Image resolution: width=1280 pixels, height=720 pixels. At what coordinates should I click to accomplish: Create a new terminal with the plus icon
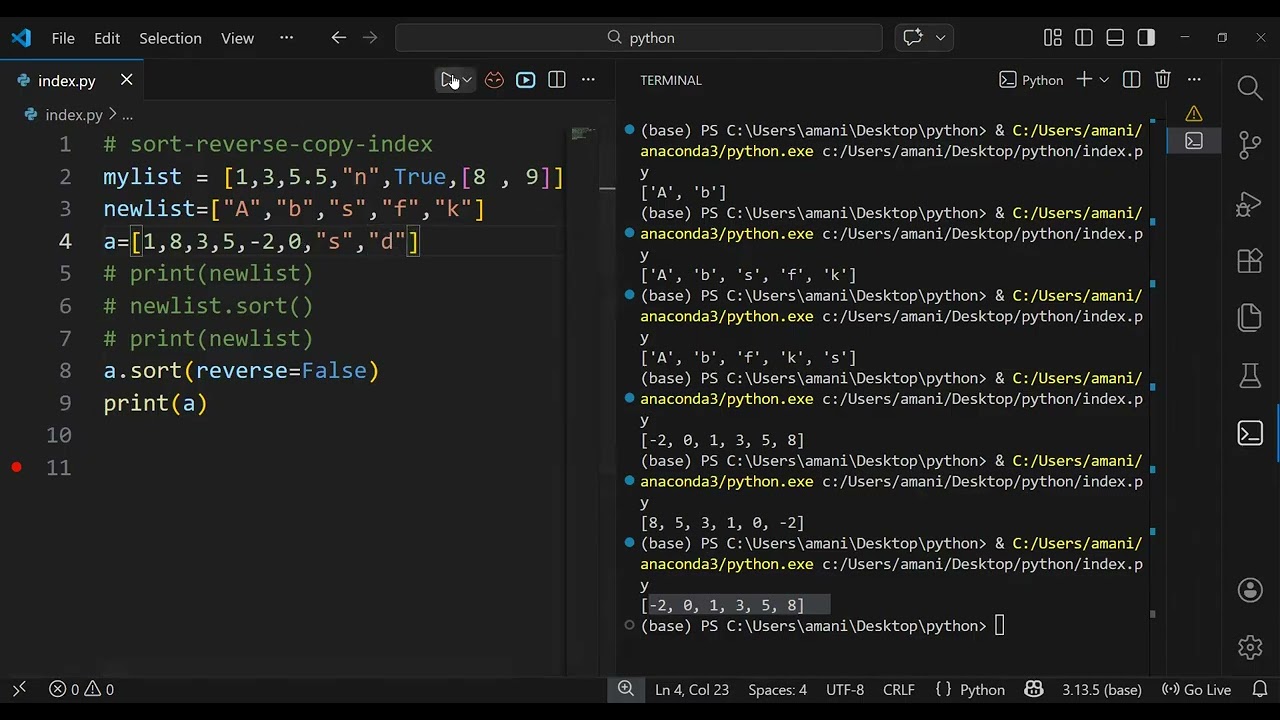click(1083, 80)
